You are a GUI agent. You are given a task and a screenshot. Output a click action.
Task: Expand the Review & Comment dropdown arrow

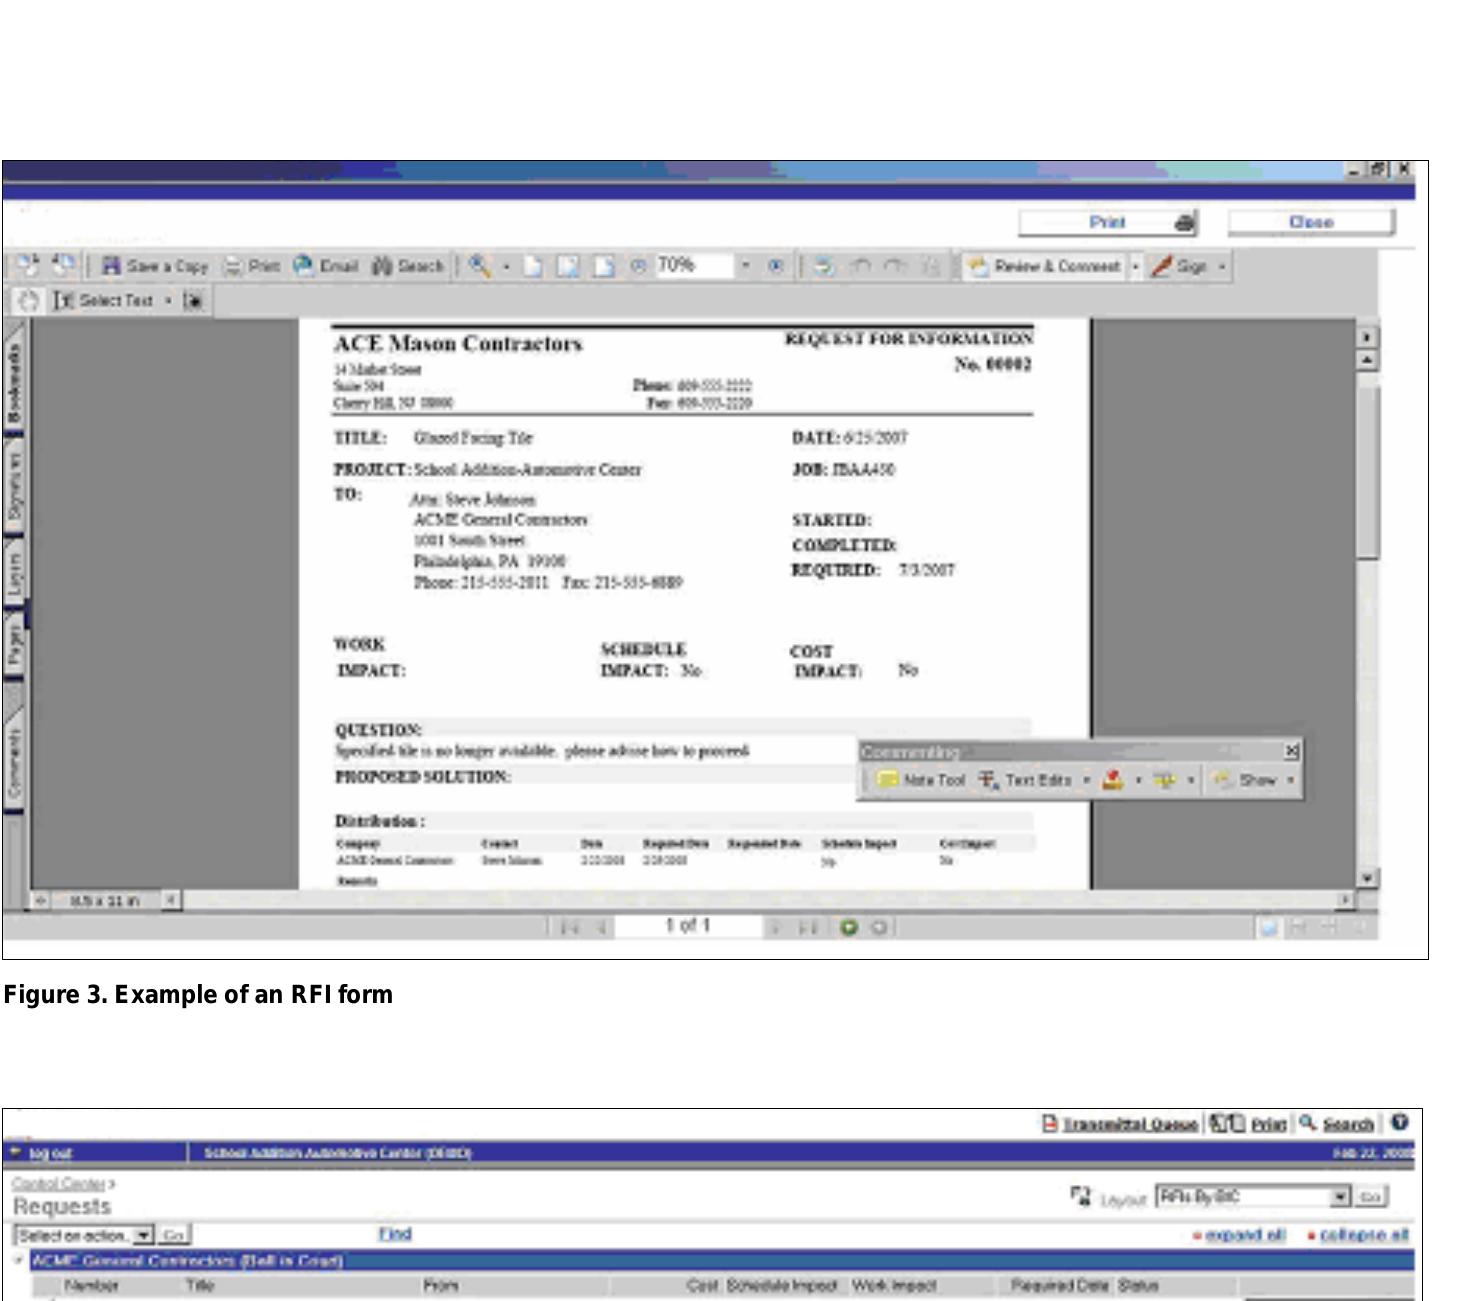tap(1135, 267)
